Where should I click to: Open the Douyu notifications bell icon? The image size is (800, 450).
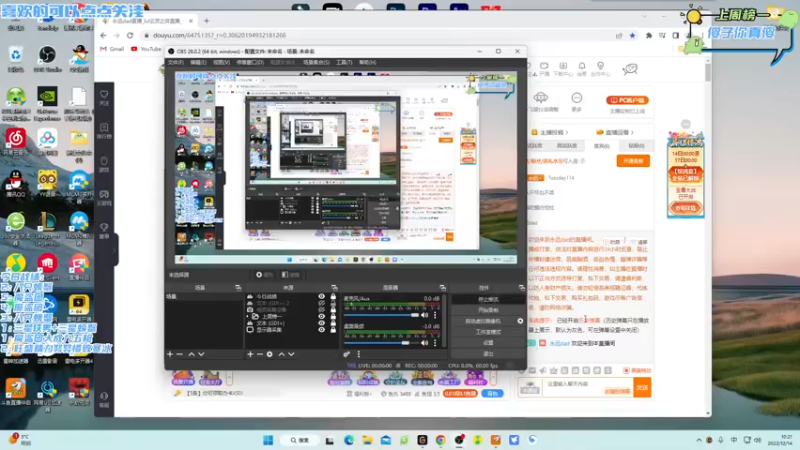(582, 68)
